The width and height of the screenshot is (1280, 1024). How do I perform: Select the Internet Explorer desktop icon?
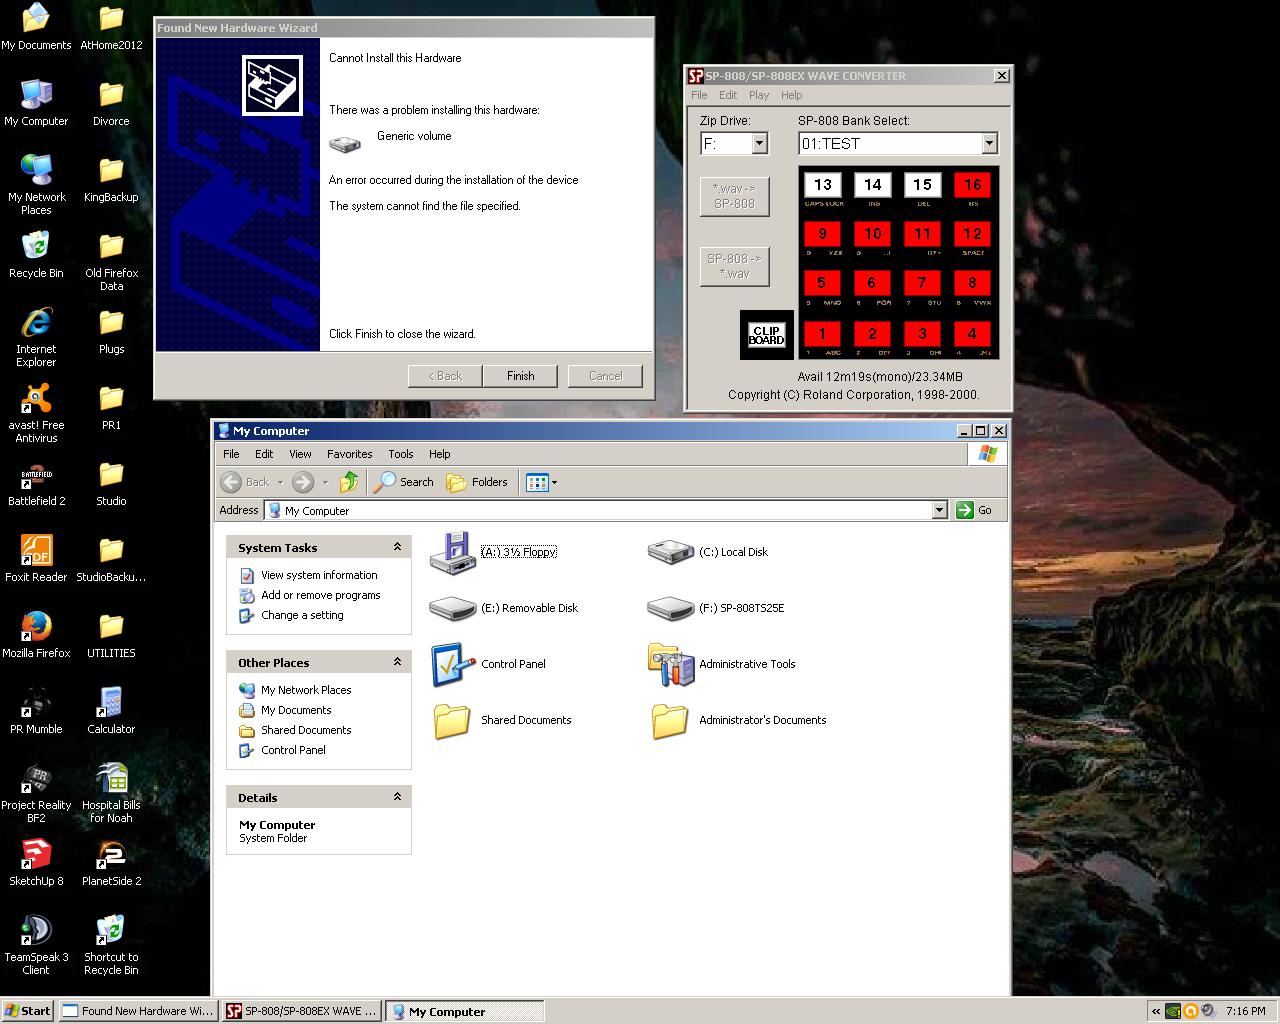(36, 322)
